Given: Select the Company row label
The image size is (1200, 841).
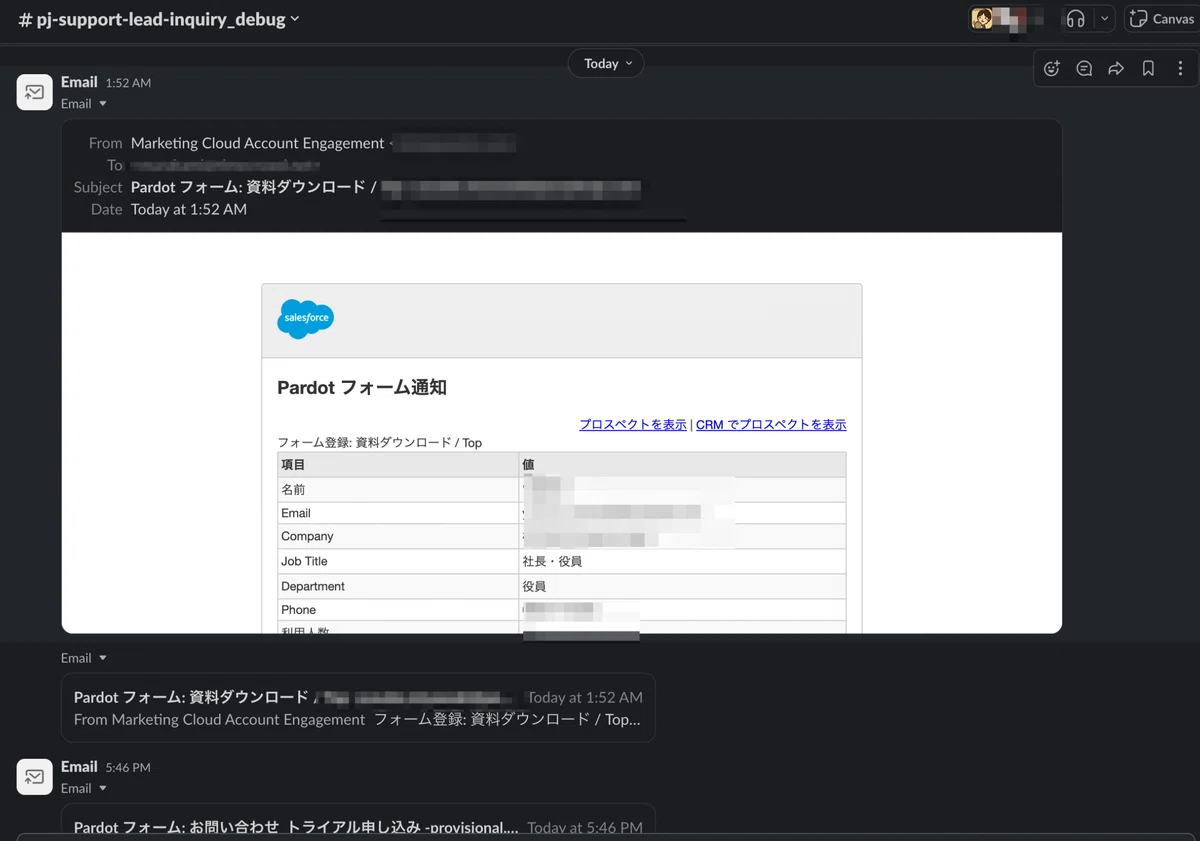Looking at the screenshot, I should click(x=307, y=536).
